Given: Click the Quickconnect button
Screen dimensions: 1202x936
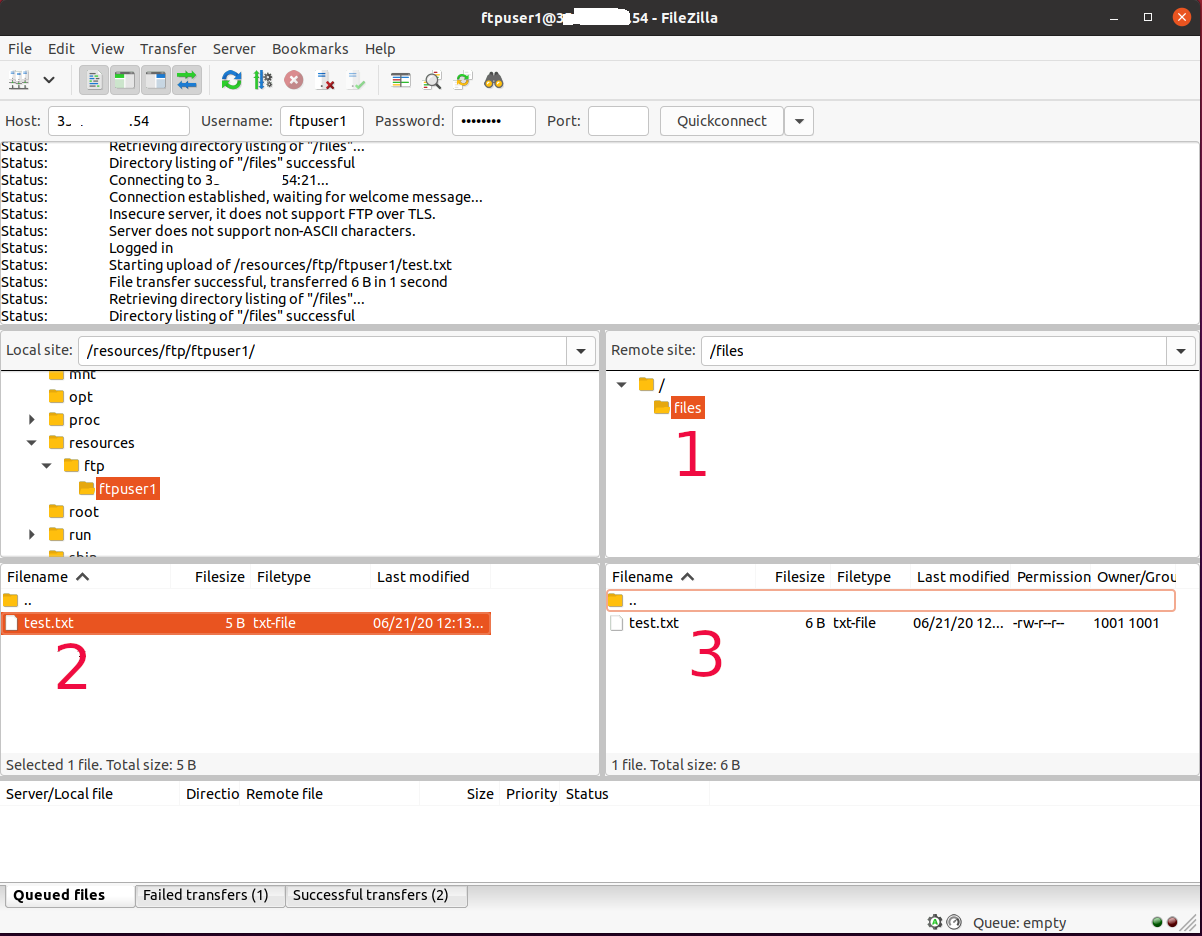Looking at the screenshot, I should coord(722,121).
